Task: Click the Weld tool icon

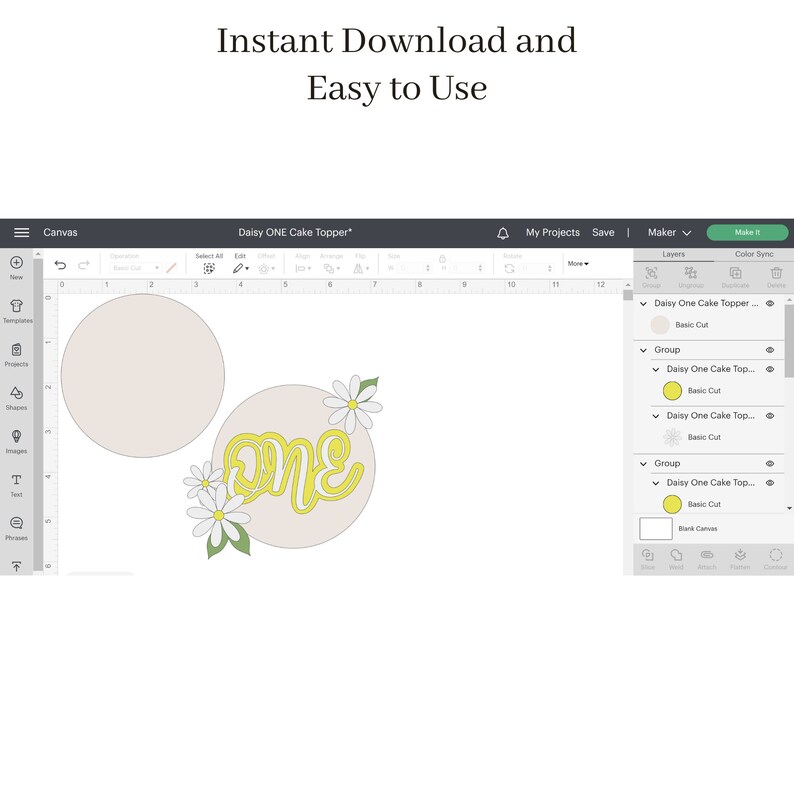Action: 676,555
